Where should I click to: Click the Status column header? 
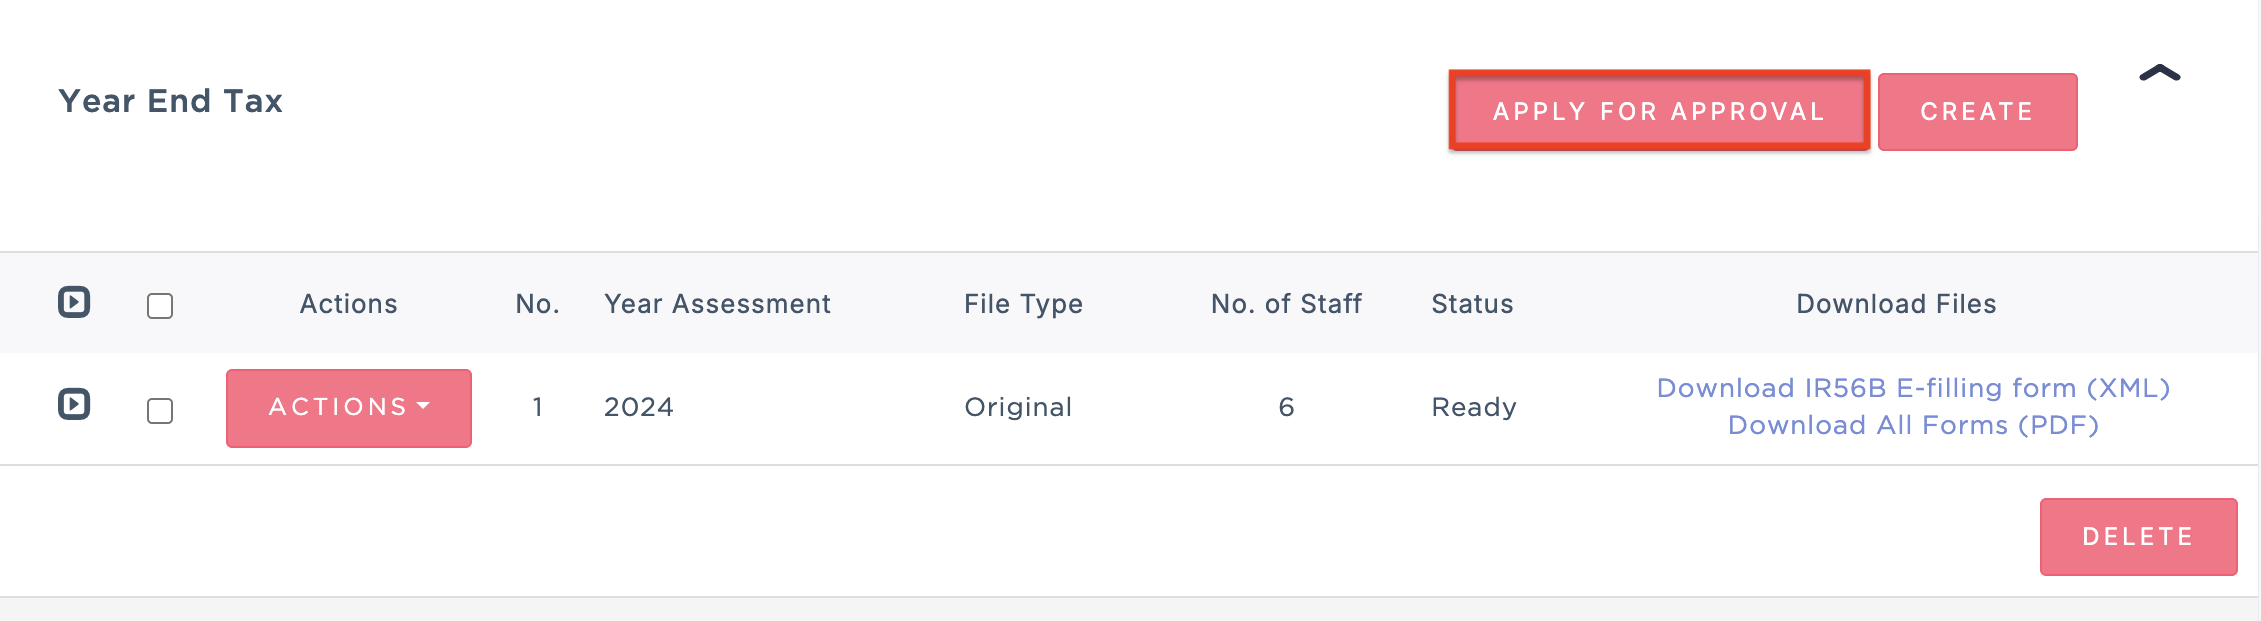1472,304
